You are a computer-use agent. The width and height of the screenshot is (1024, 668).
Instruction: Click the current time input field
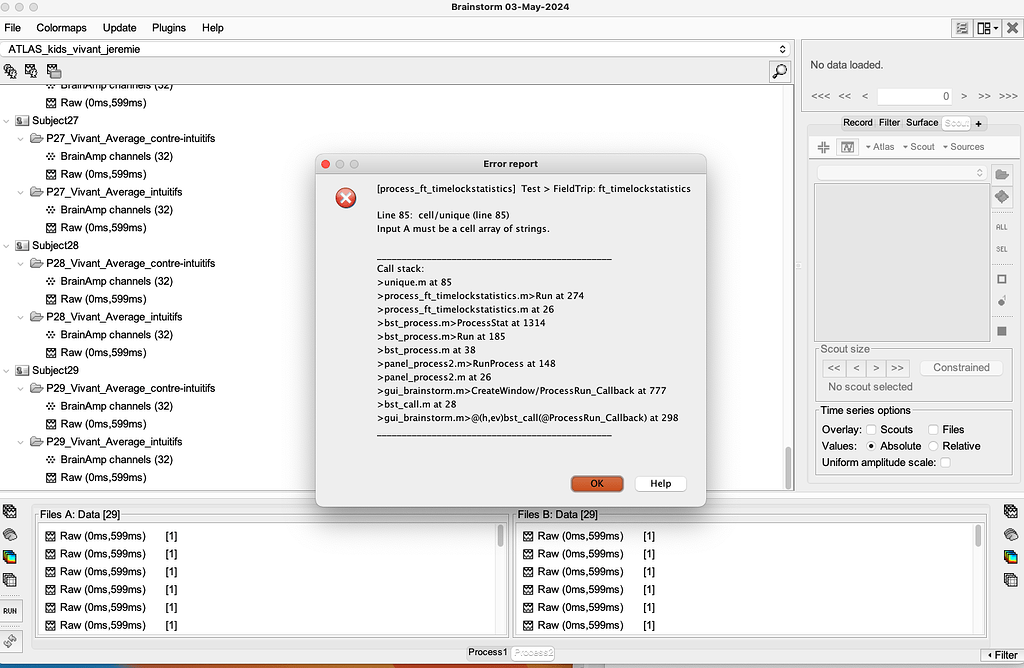[x=915, y=96]
